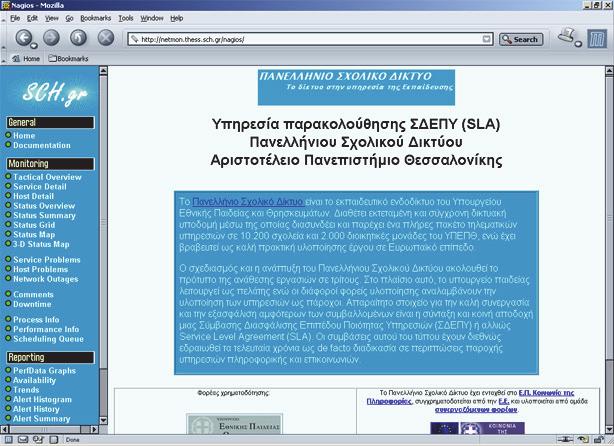The width and height of the screenshot is (614, 446).
Task: Open the Help menu
Action: pos(177,18)
